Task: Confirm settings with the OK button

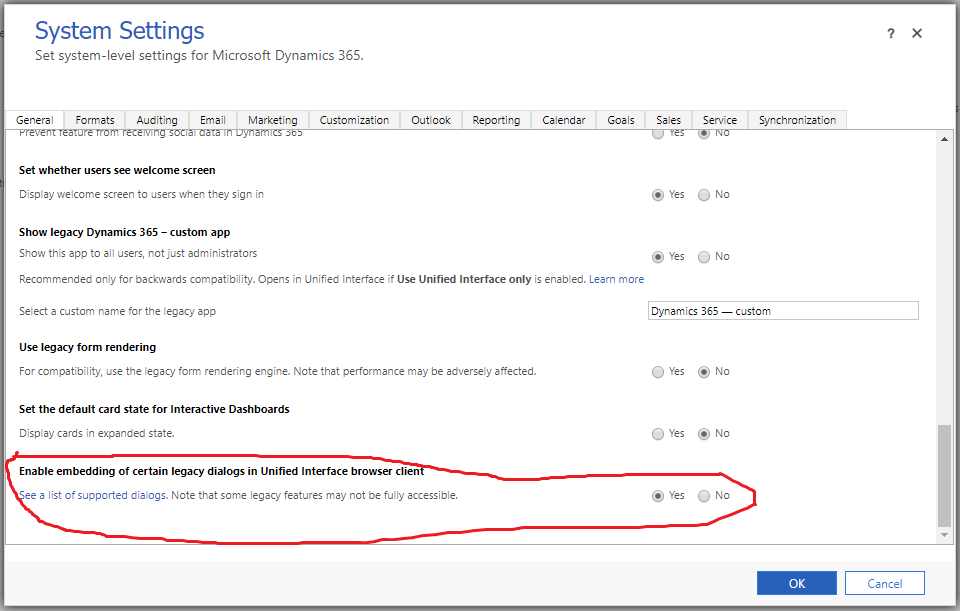Action: tap(797, 583)
